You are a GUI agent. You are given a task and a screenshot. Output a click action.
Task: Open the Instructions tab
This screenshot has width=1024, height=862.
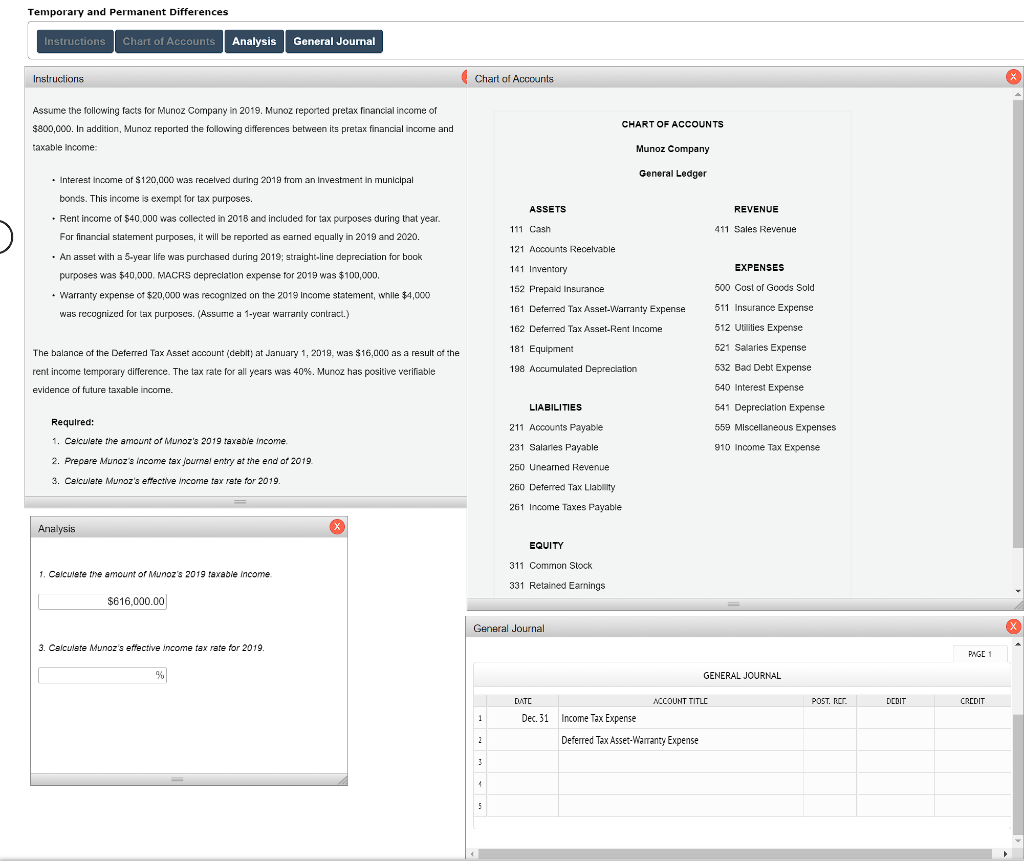point(75,42)
